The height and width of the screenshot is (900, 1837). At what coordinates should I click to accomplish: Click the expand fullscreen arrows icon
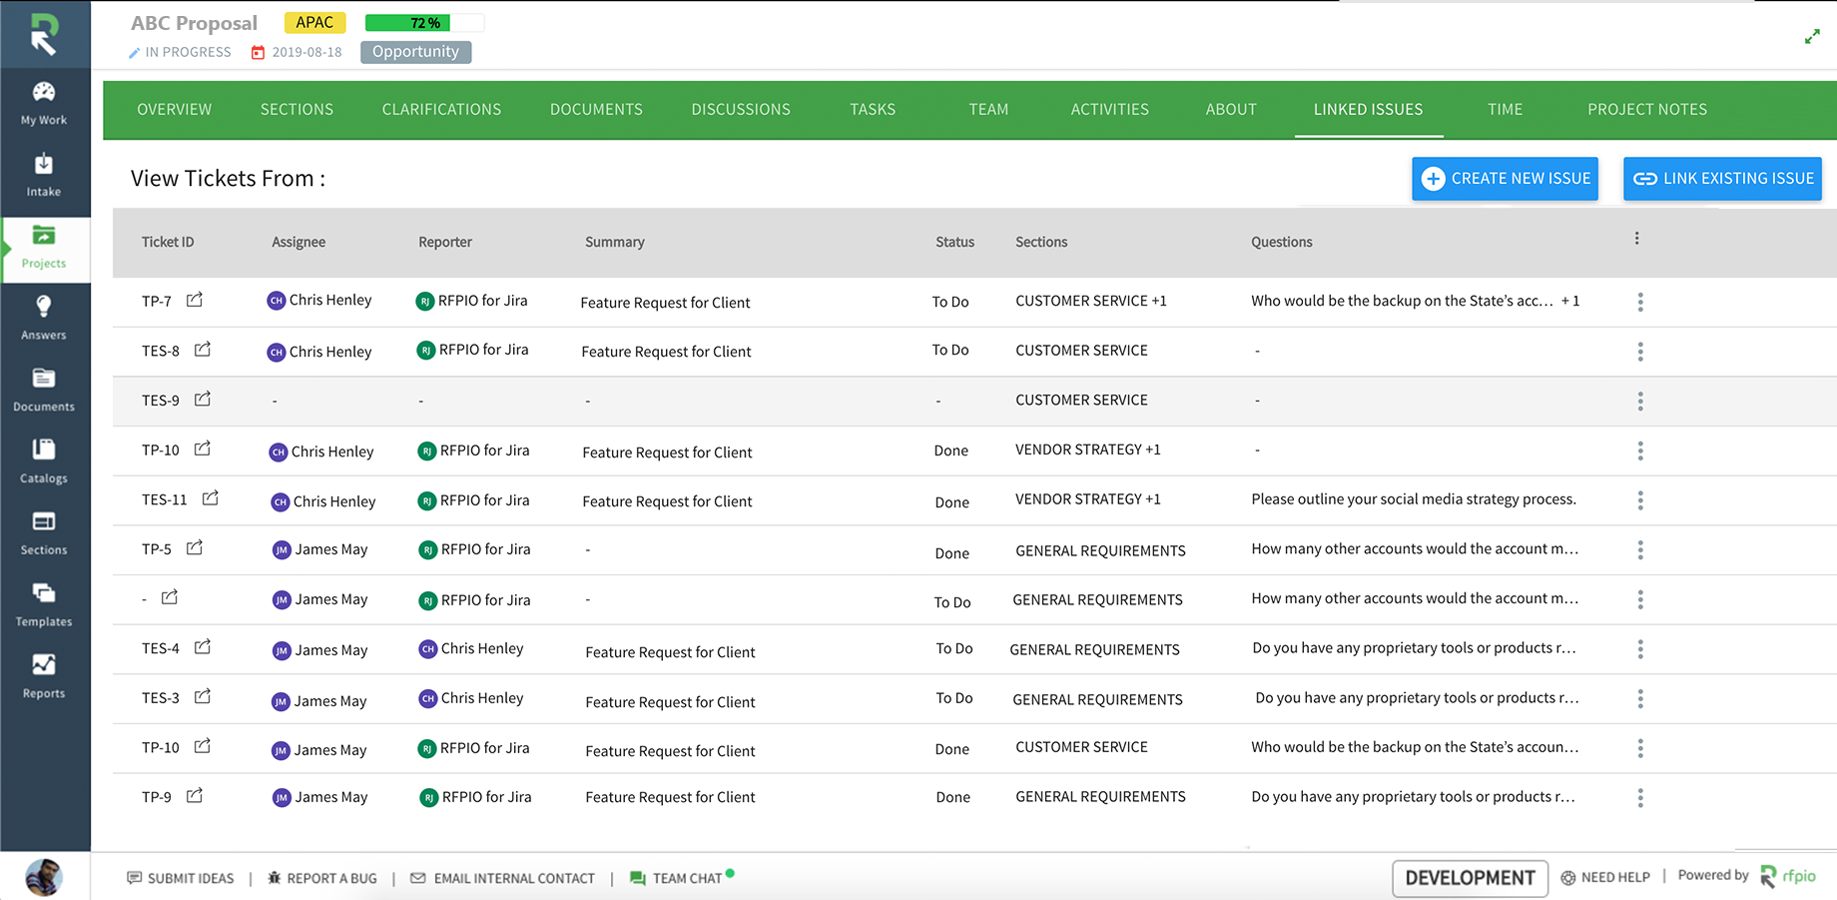pyautogui.click(x=1811, y=37)
